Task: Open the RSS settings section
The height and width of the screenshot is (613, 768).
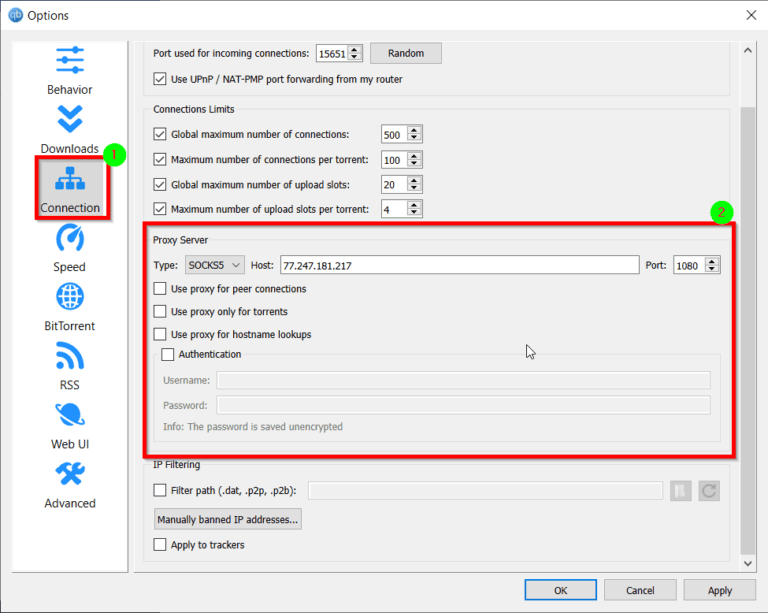Action: pos(70,366)
